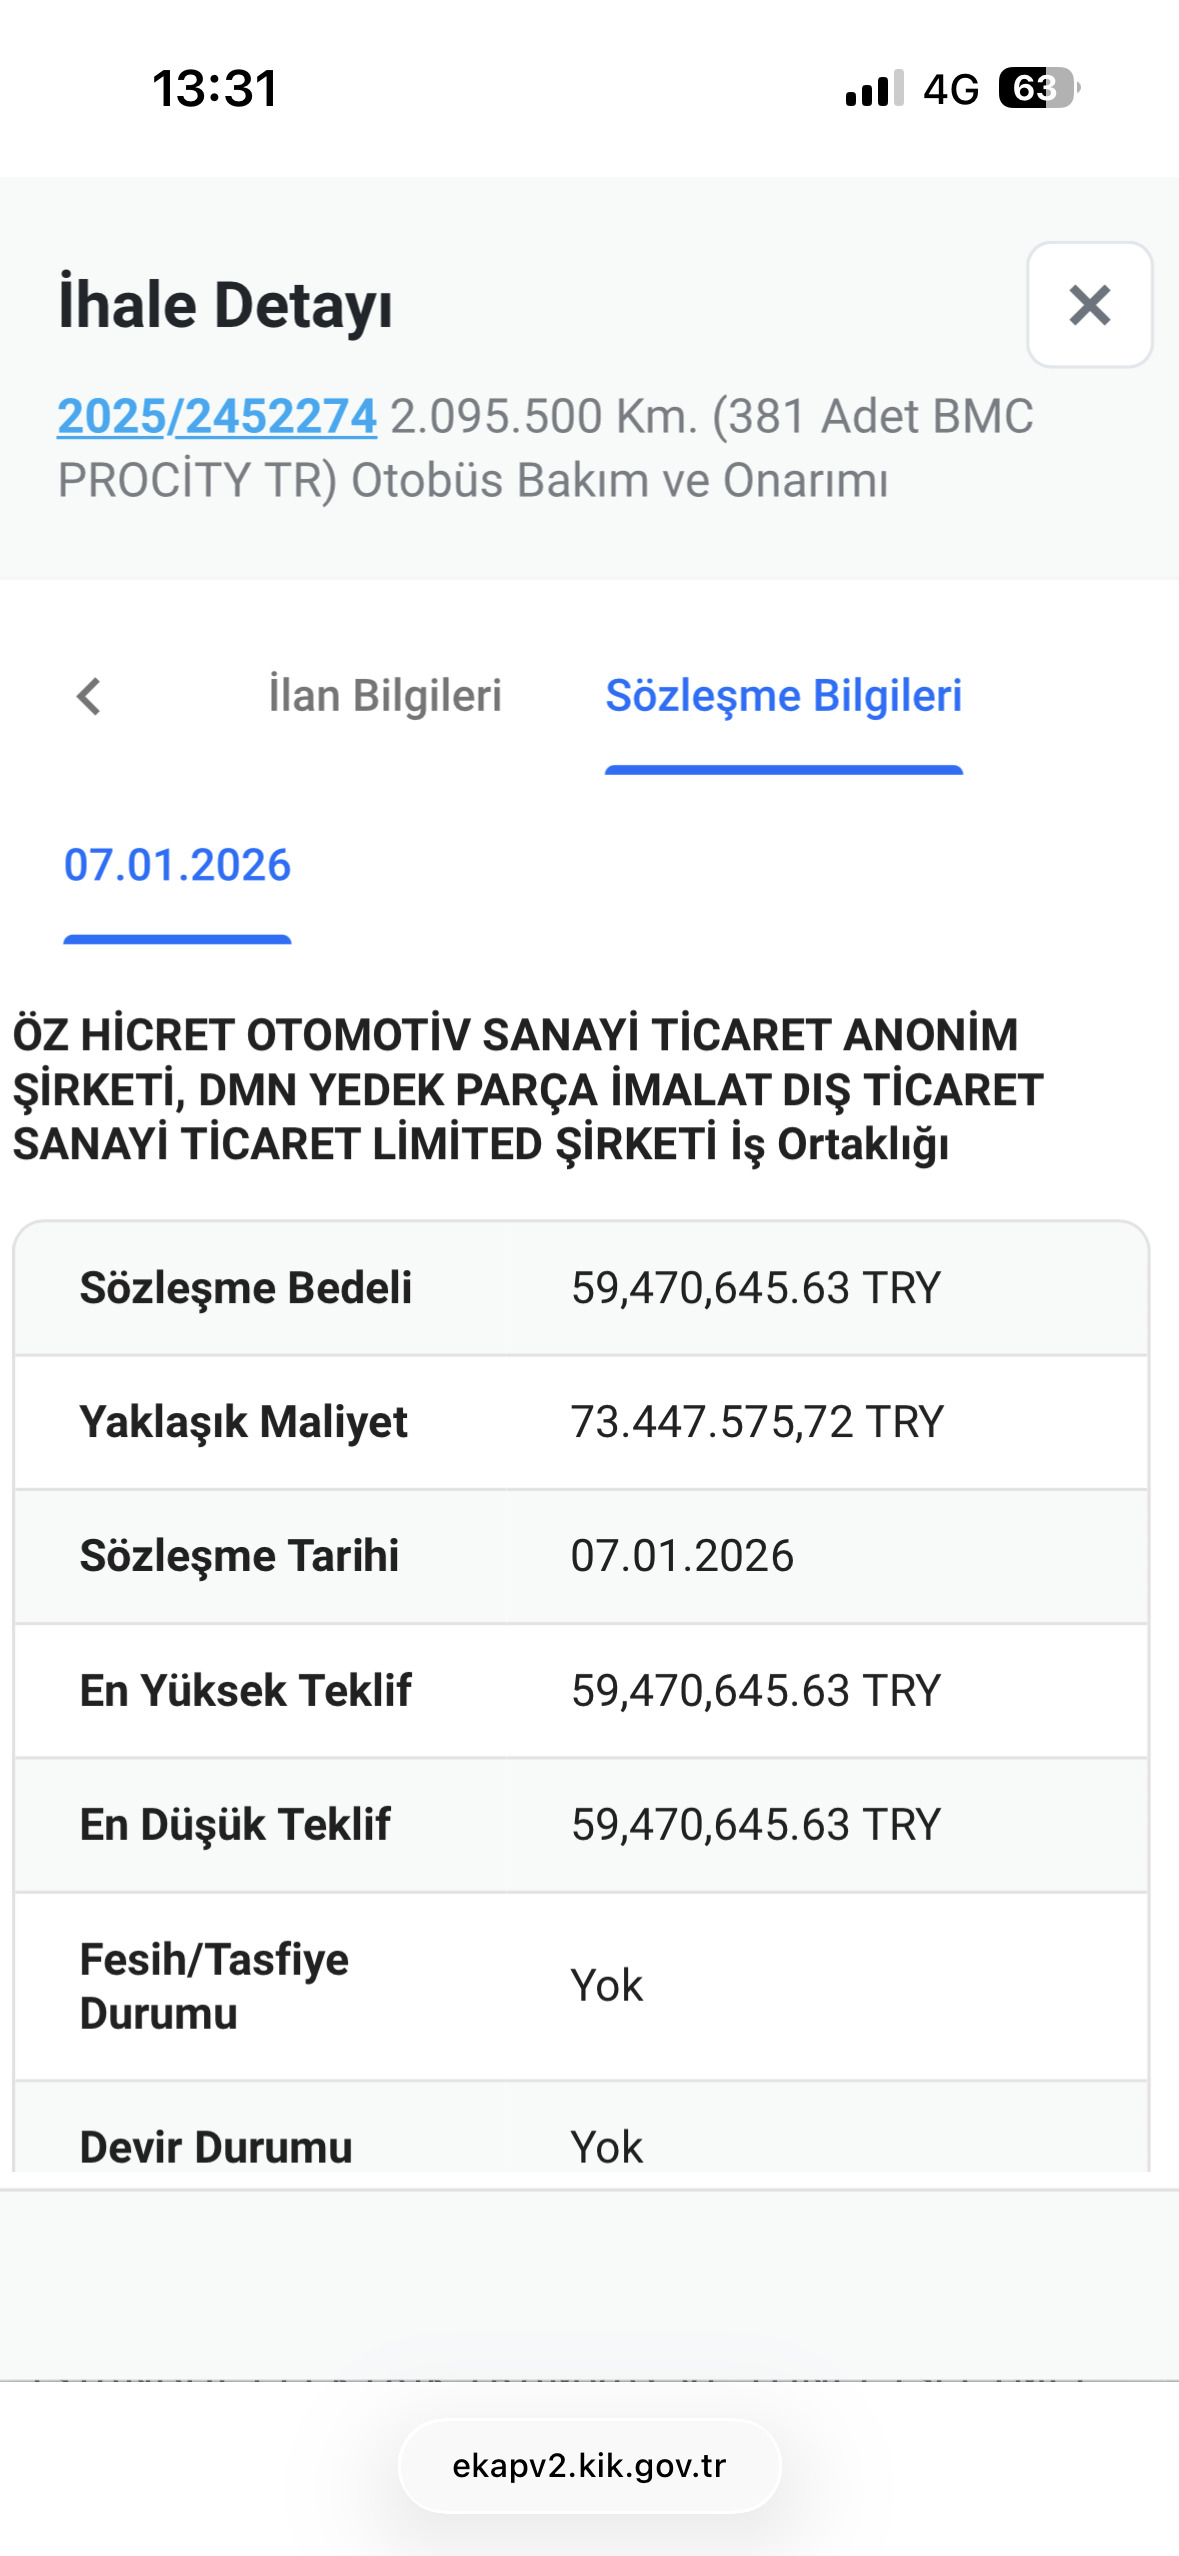Click the Yaklaşık Maliyet value 73.447.575,72 TRY
Image resolution: width=1179 pixels, height=2556 pixels.
(757, 1422)
